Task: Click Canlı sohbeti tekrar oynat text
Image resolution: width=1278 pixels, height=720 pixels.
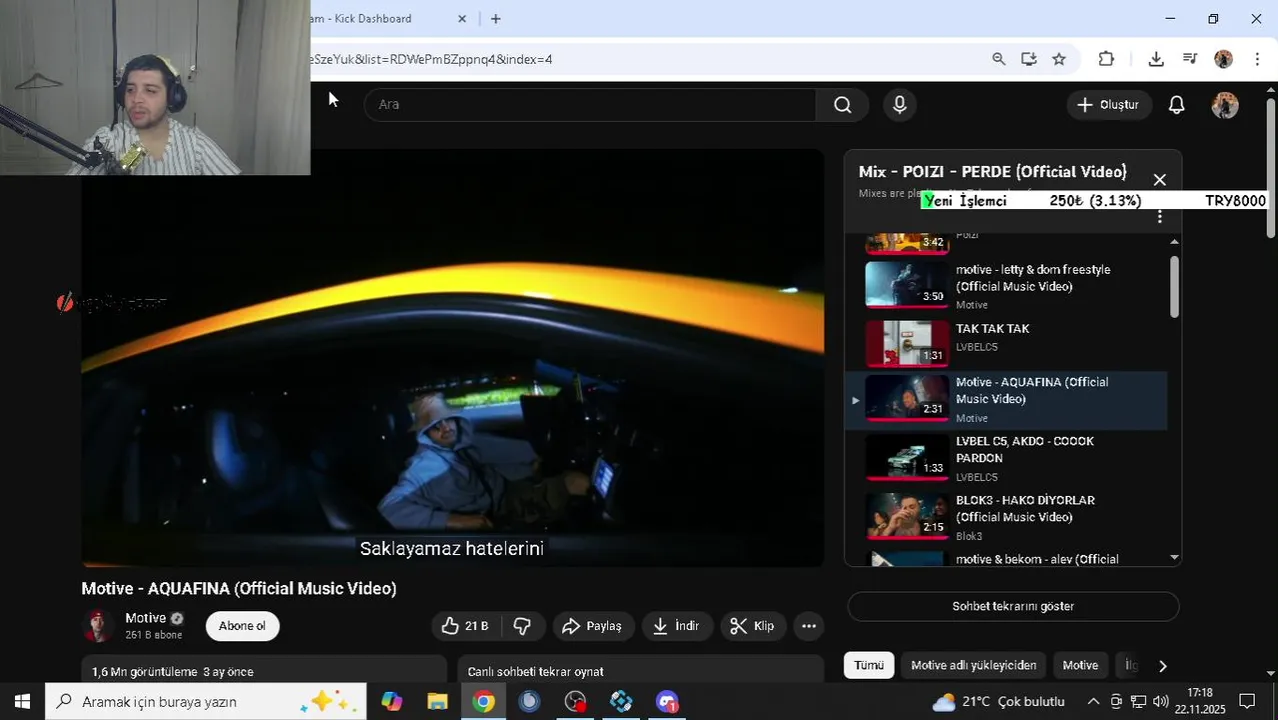Action: [535, 672]
